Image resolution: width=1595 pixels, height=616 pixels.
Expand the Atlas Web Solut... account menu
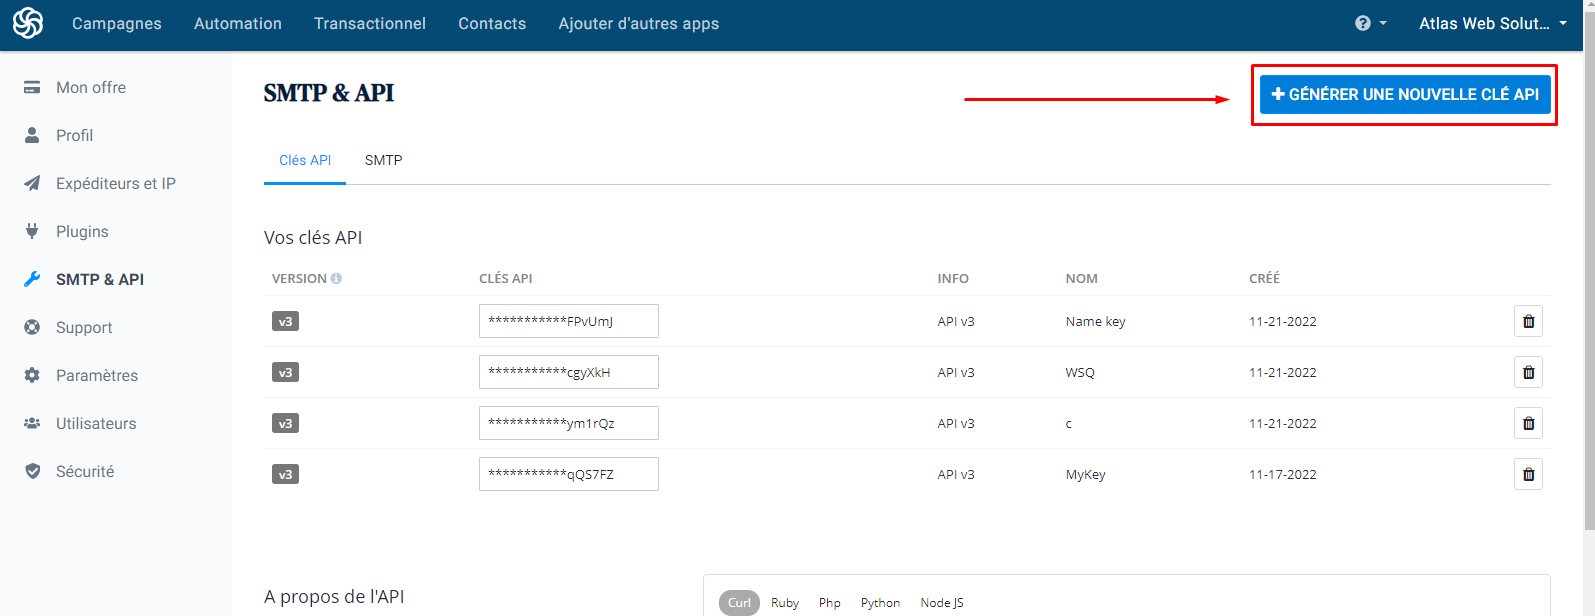(x=1492, y=23)
